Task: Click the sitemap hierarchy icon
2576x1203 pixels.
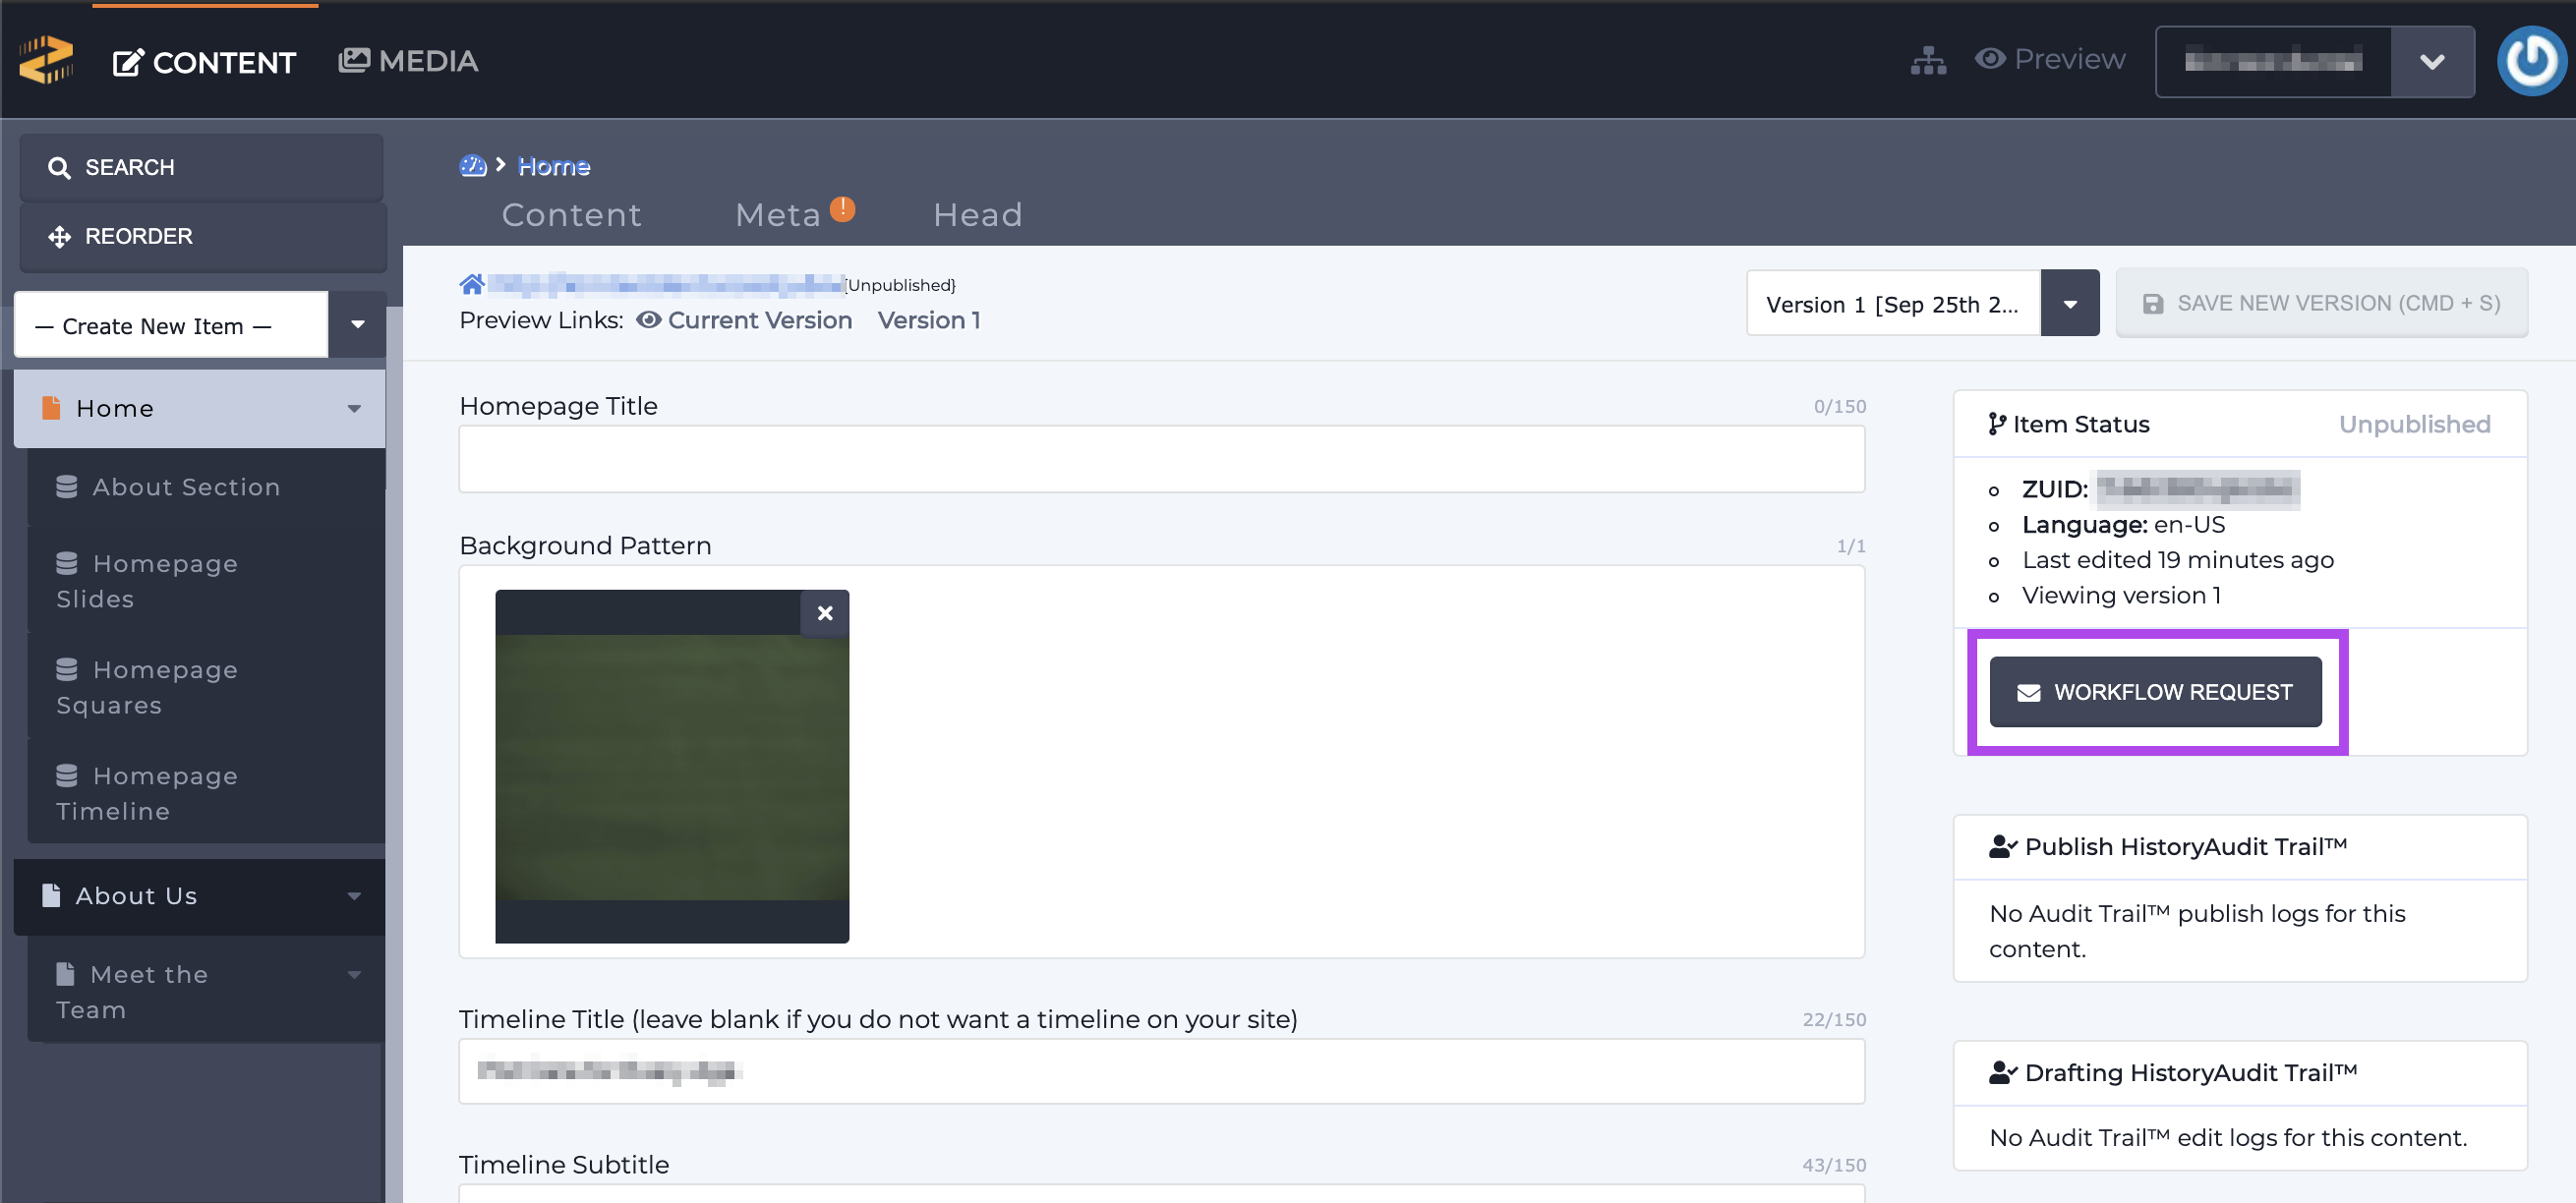Action: [x=1928, y=60]
